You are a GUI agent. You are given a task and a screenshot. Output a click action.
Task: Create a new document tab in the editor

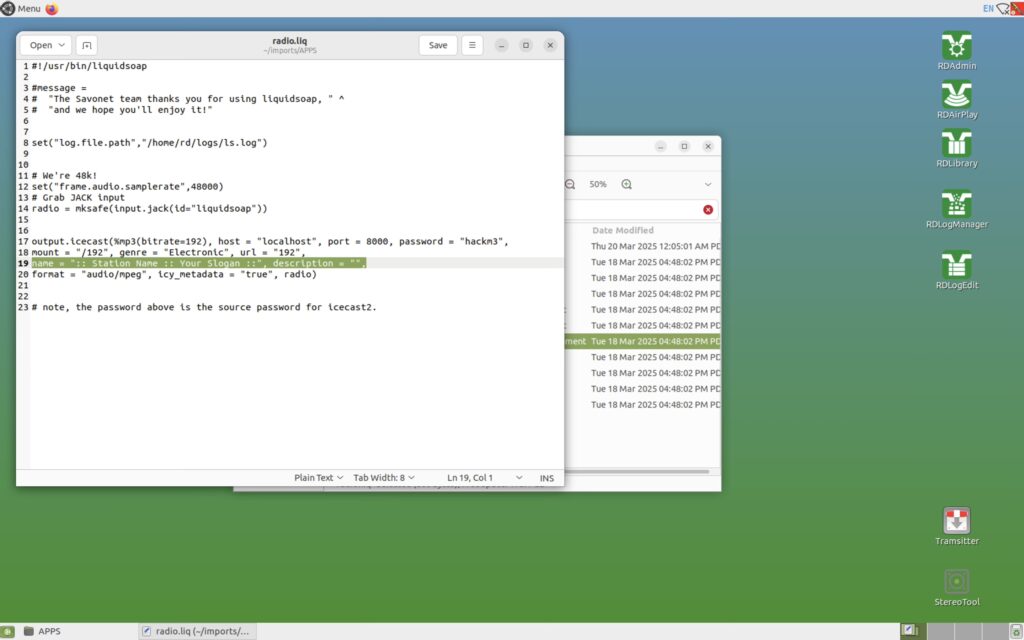coord(86,45)
